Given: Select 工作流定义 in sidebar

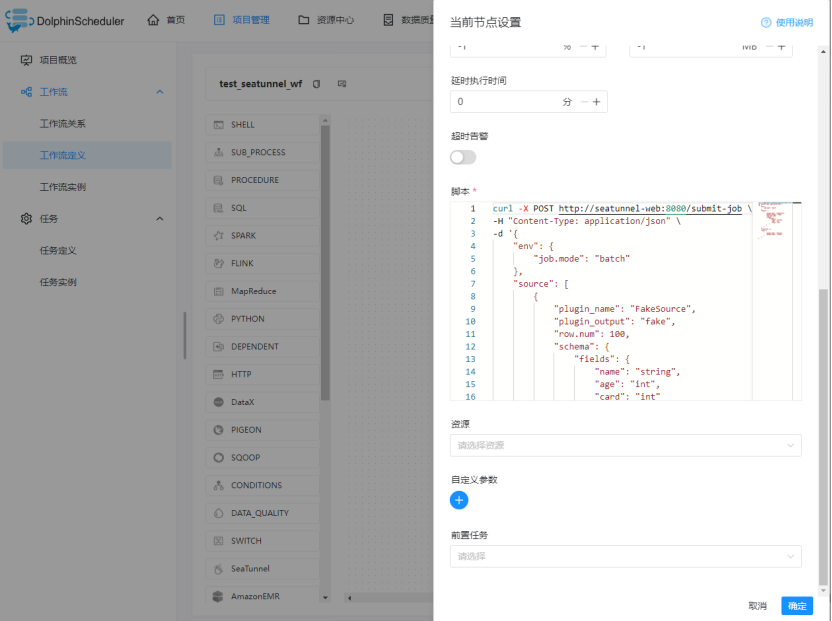Looking at the screenshot, I should click(87, 155).
